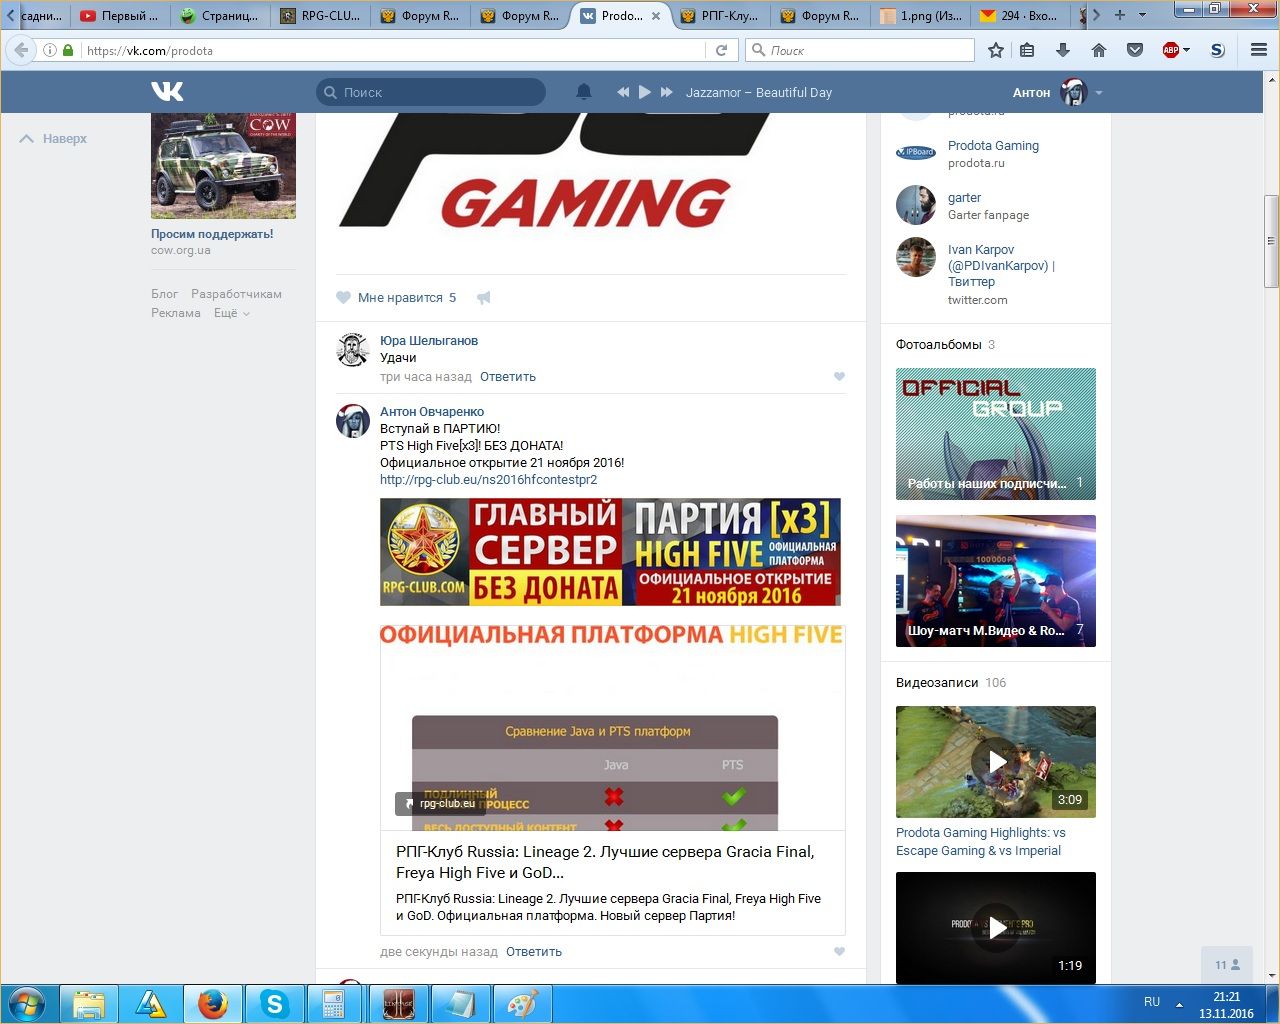The width and height of the screenshot is (1280, 1024).
Task: Play the Jazzamor track in header player
Action: click(645, 92)
